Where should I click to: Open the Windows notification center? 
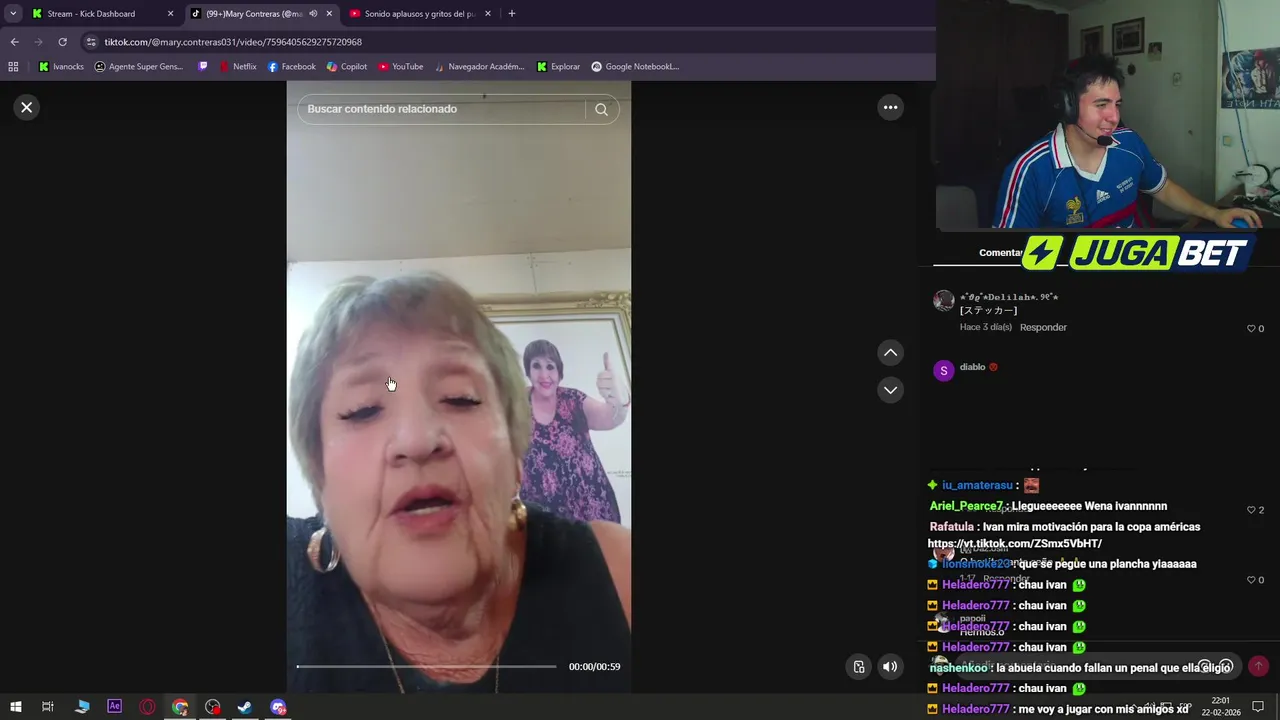tap(1258, 707)
